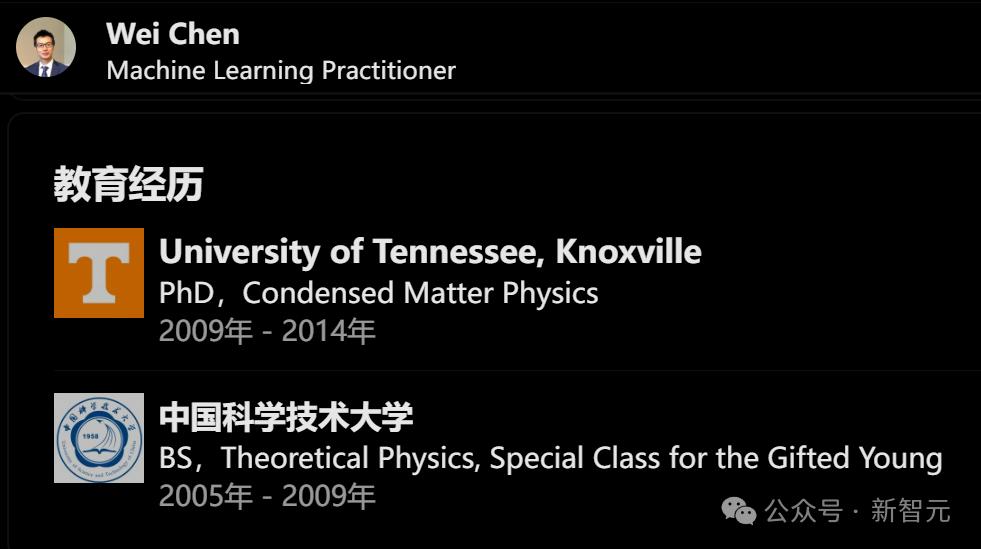This screenshot has height=549, width=981.
Task: Click the Machine Learning Practitioner headline
Action: (281, 71)
